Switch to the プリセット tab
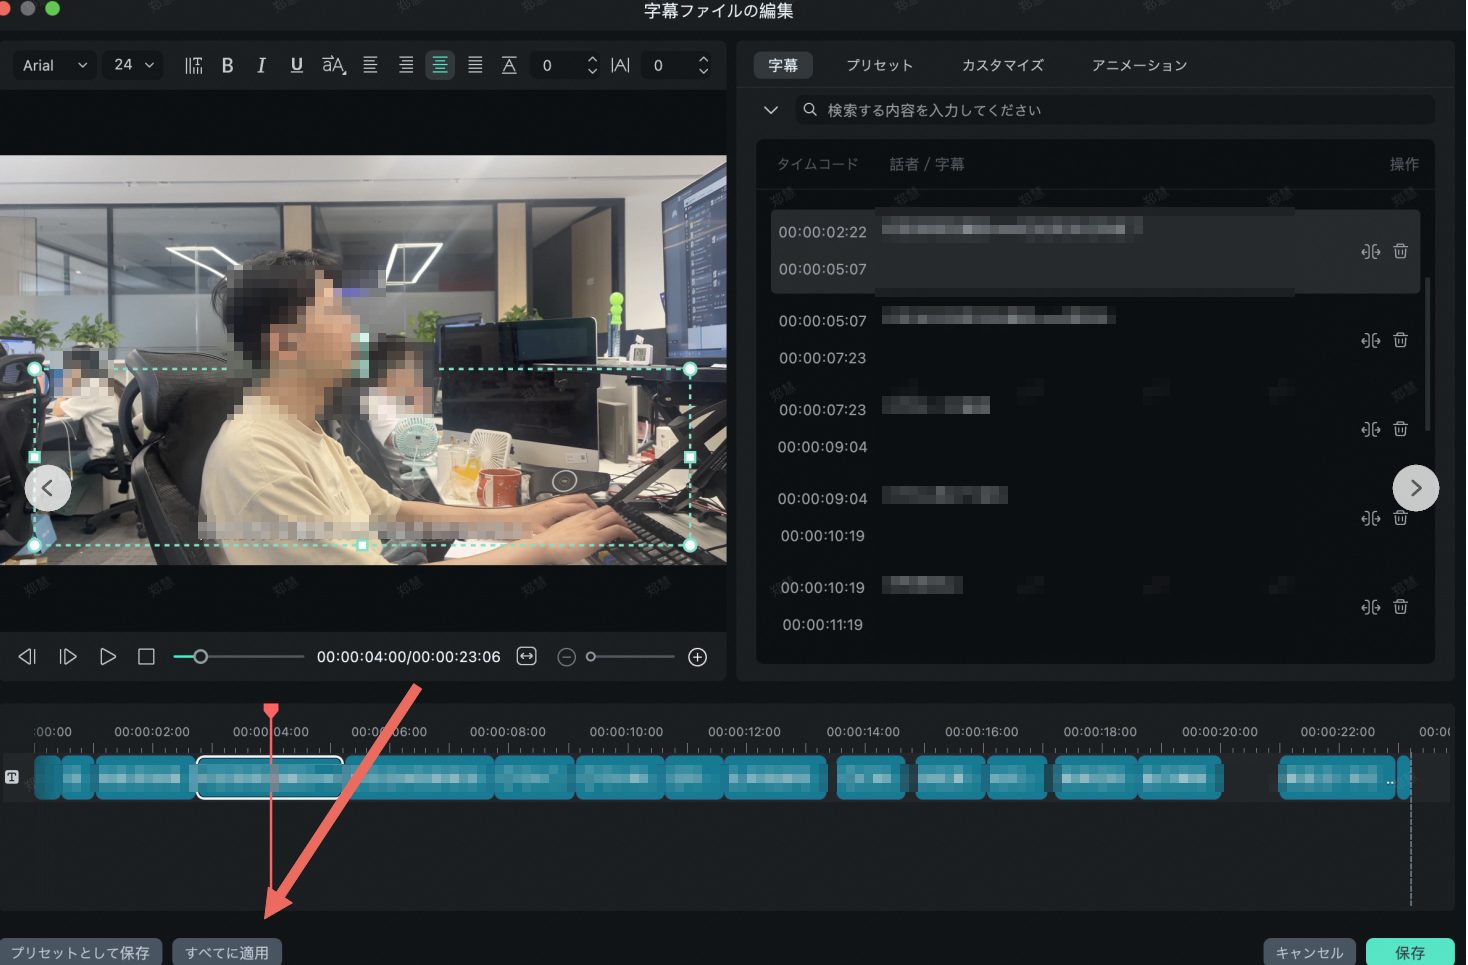 (x=879, y=65)
